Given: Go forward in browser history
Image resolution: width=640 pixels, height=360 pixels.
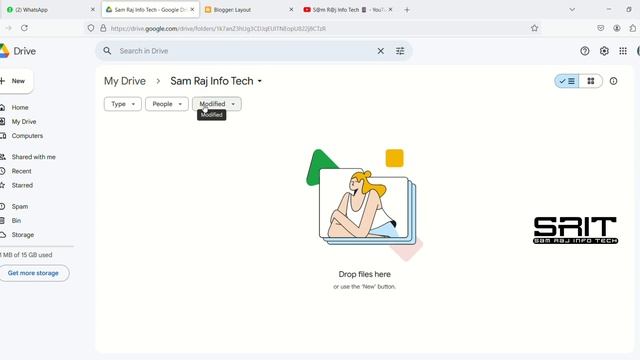Looking at the screenshot, I should (x=8, y=28).
